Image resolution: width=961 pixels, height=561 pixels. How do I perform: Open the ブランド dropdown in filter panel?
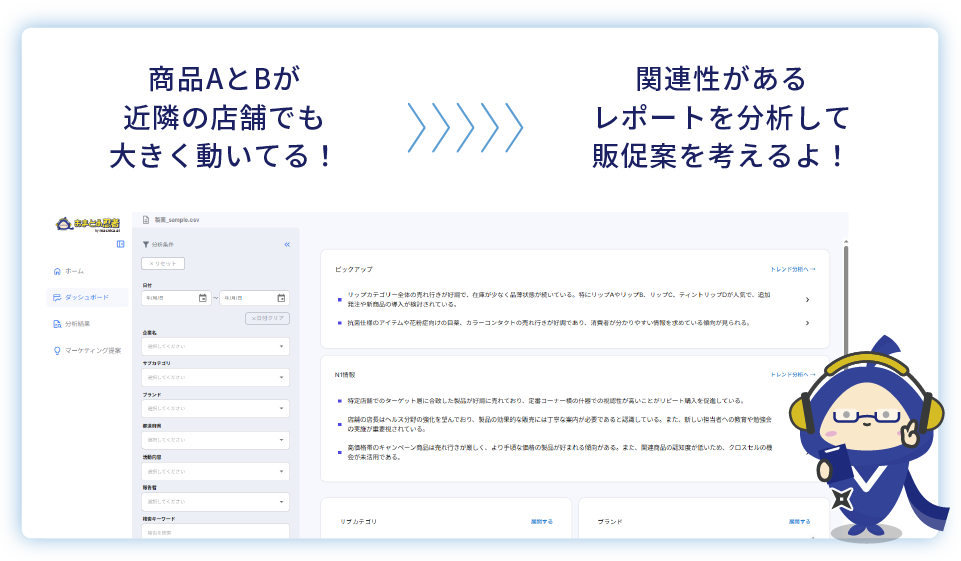tap(215, 408)
